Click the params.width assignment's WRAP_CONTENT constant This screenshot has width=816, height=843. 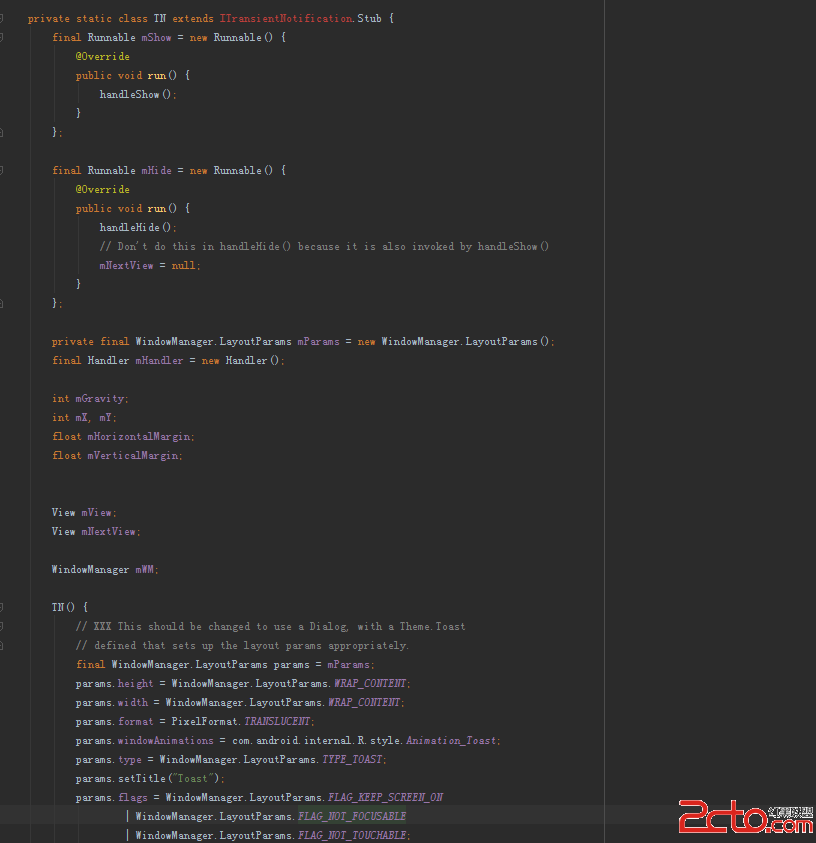coord(364,702)
